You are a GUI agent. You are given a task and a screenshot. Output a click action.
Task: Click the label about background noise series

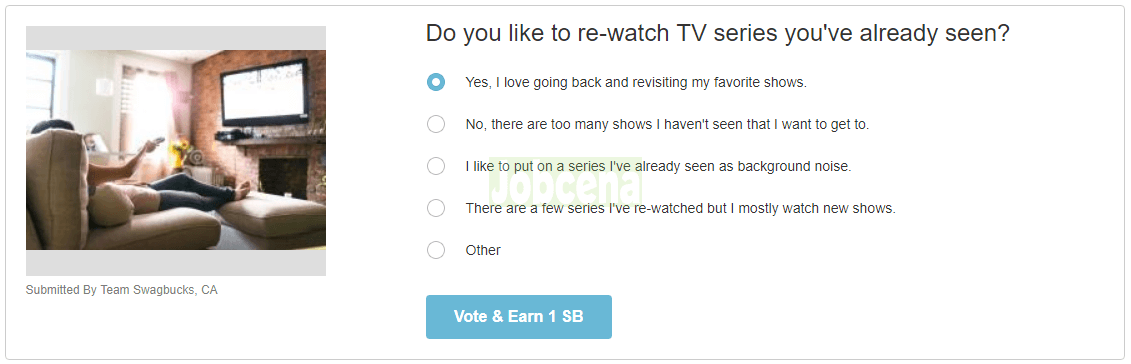point(659,167)
